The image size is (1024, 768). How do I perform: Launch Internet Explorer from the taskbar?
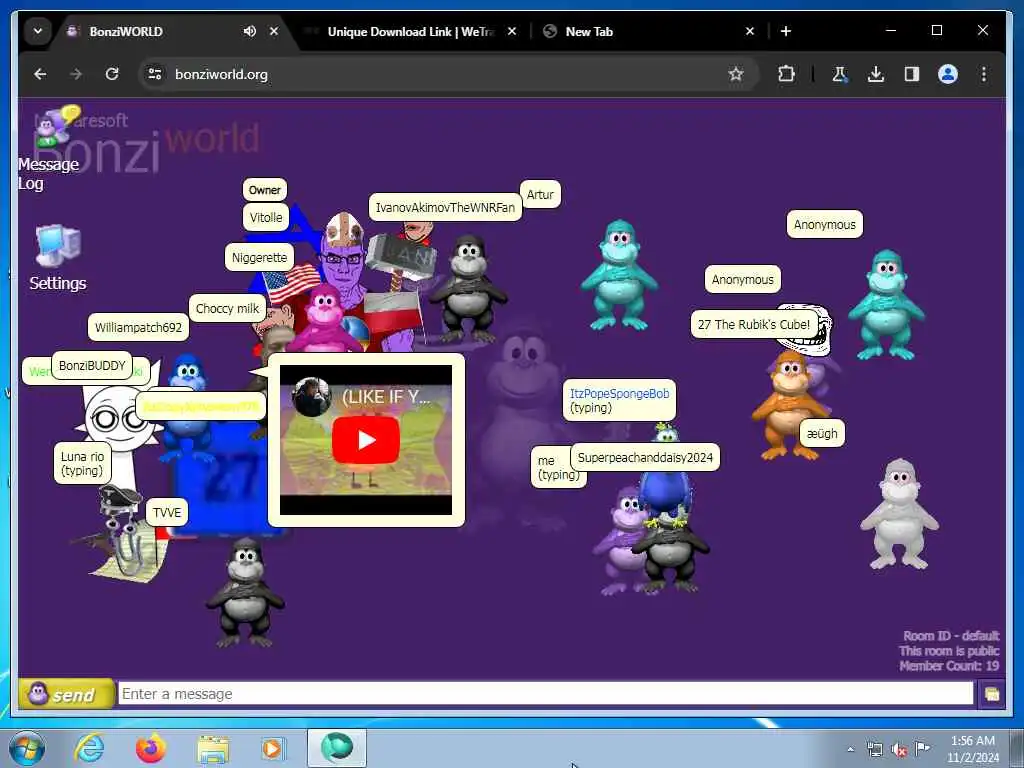click(x=89, y=748)
